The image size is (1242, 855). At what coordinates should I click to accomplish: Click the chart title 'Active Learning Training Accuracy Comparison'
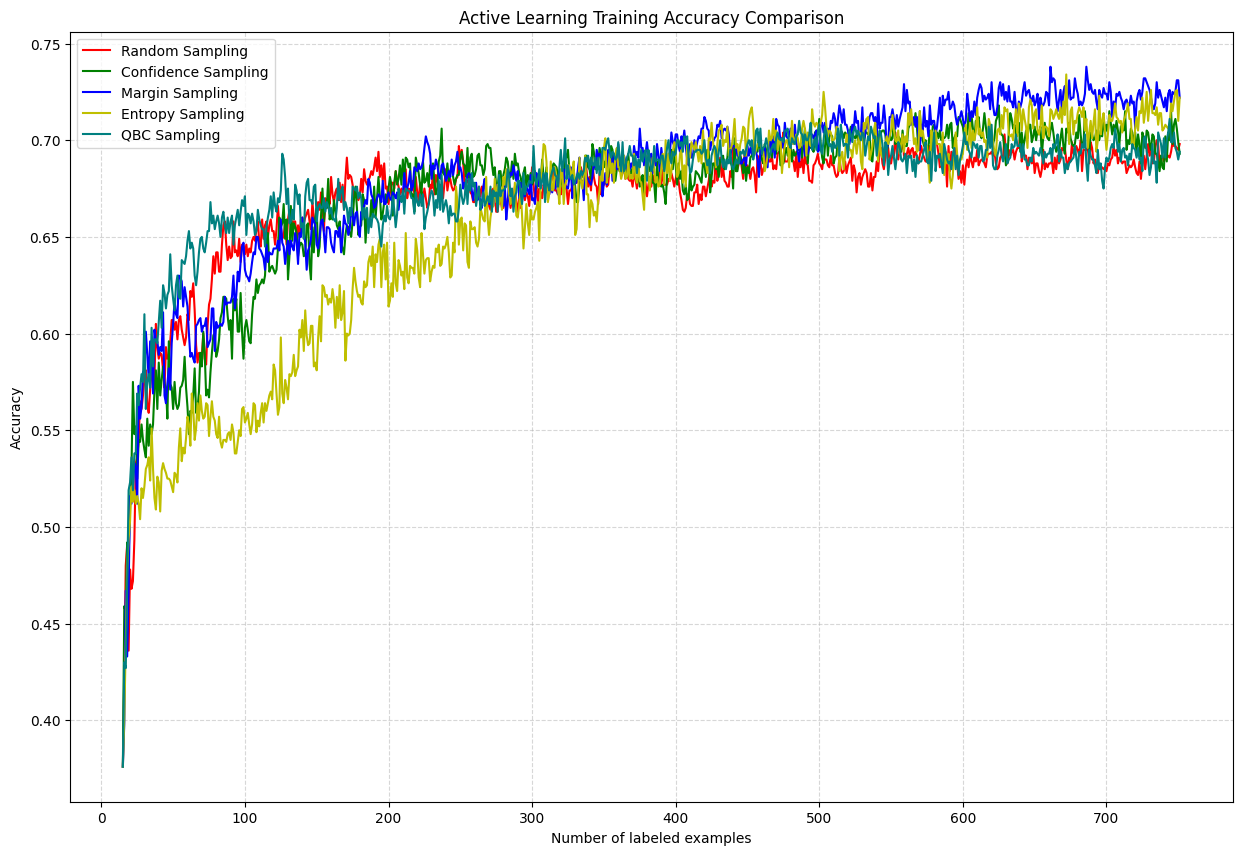point(651,18)
